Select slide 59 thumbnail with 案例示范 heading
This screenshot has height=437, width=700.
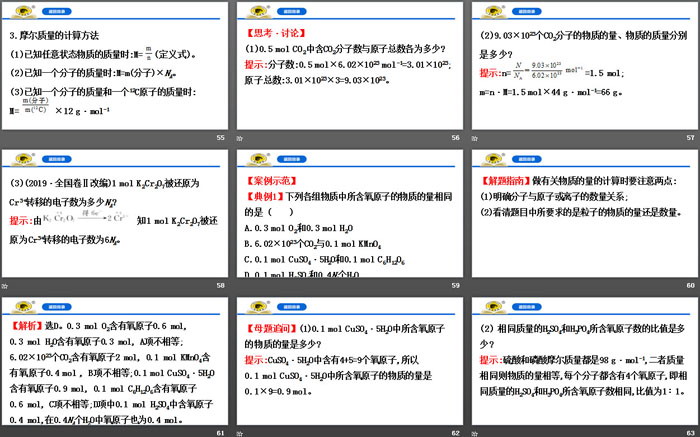click(350, 213)
